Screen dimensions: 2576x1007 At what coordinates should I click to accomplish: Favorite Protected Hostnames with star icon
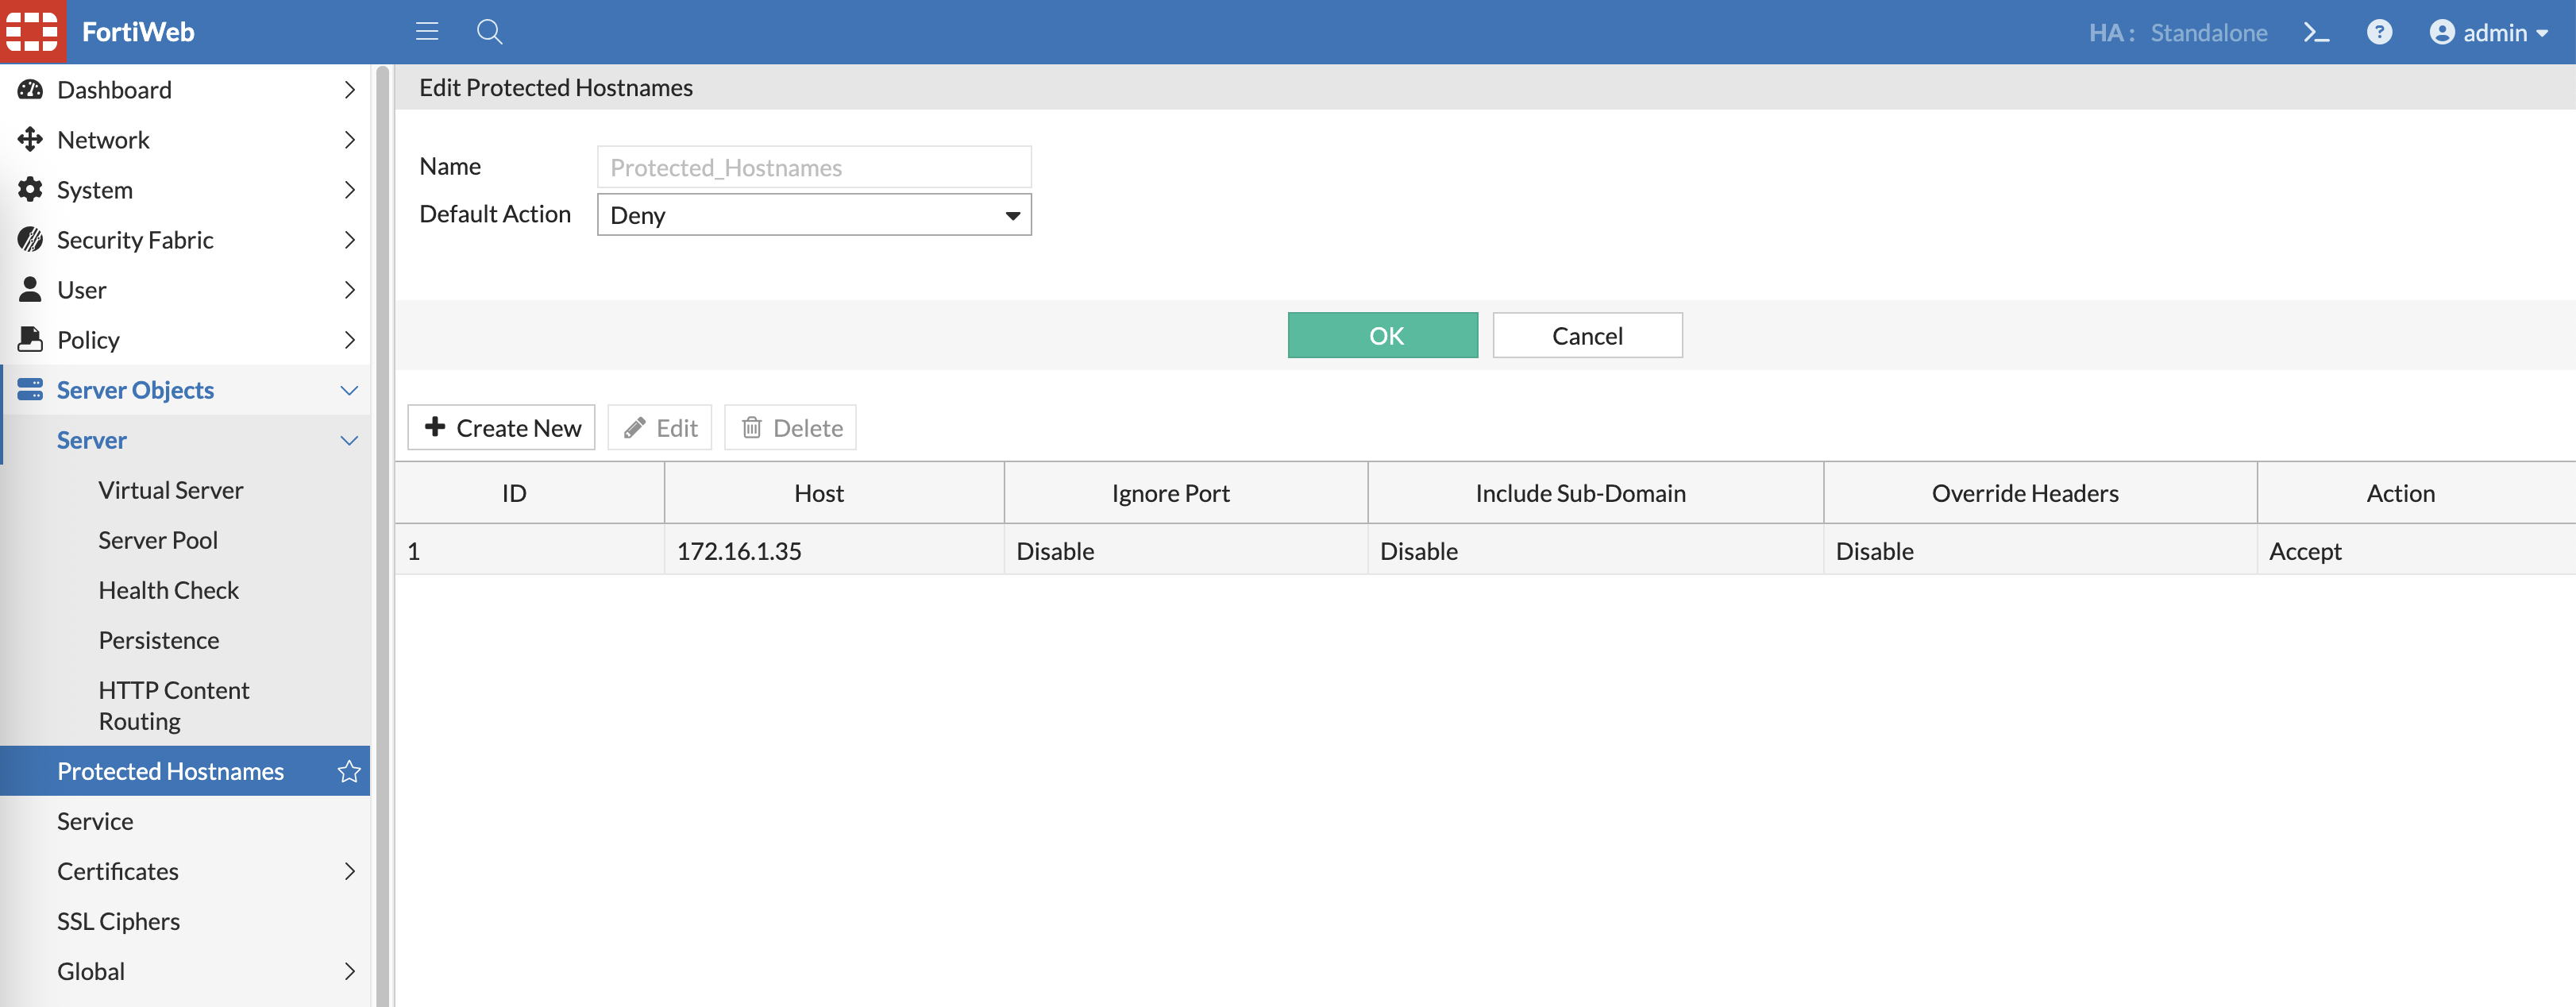coord(349,771)
